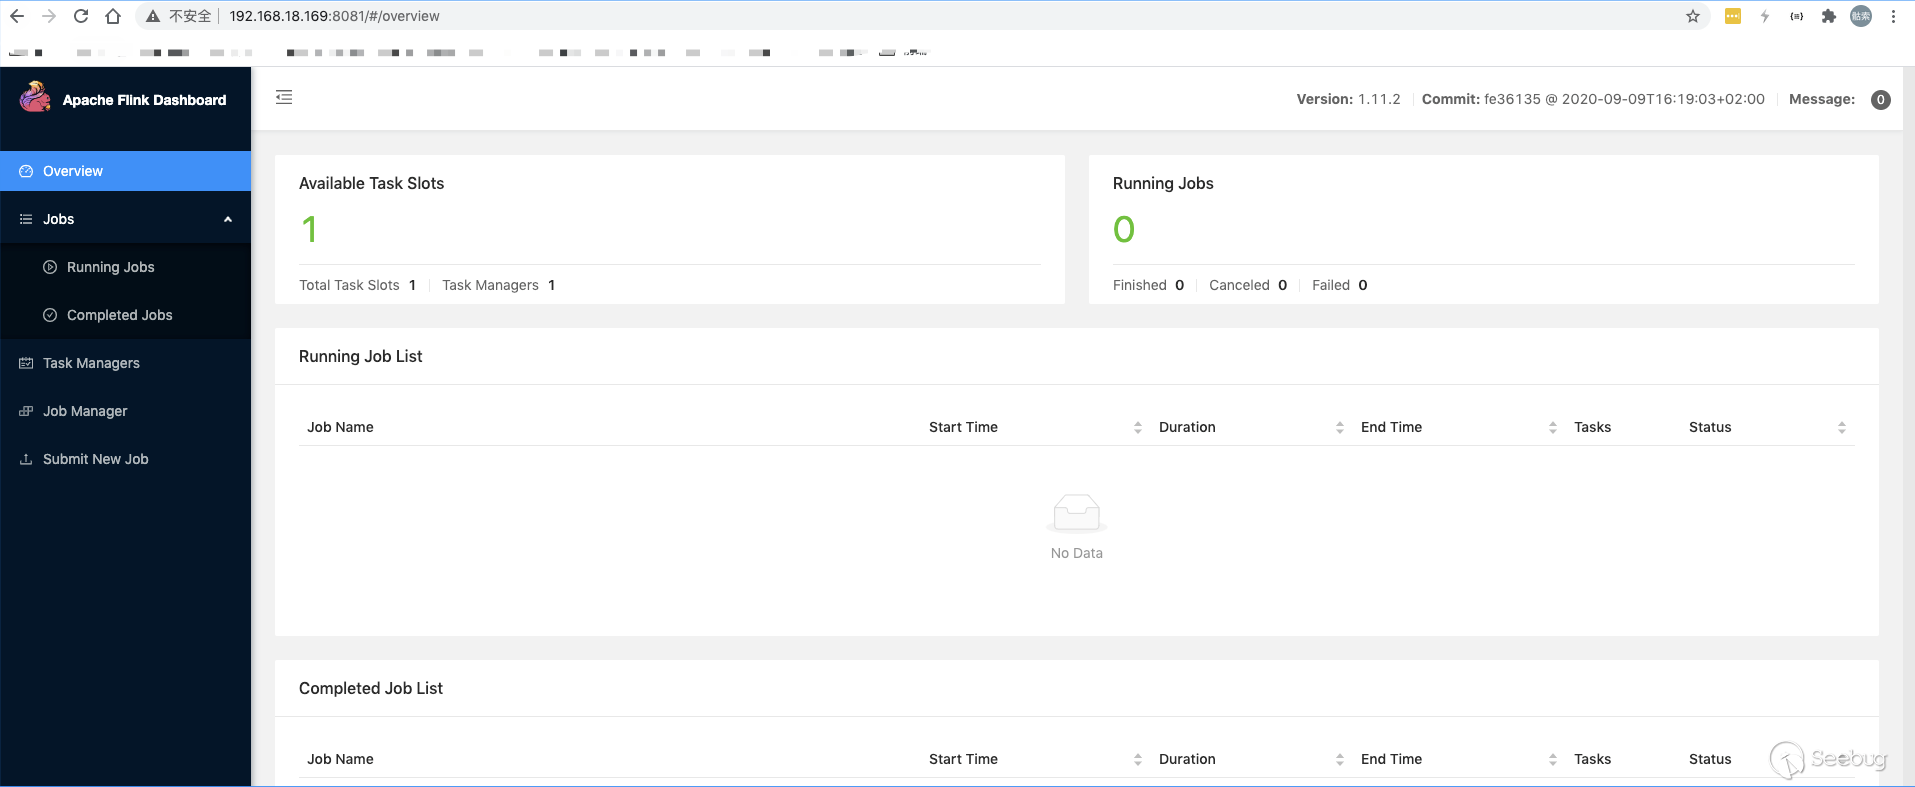
Task: Open the browser extensions puzzle icon
Action: coord(1829,16)
